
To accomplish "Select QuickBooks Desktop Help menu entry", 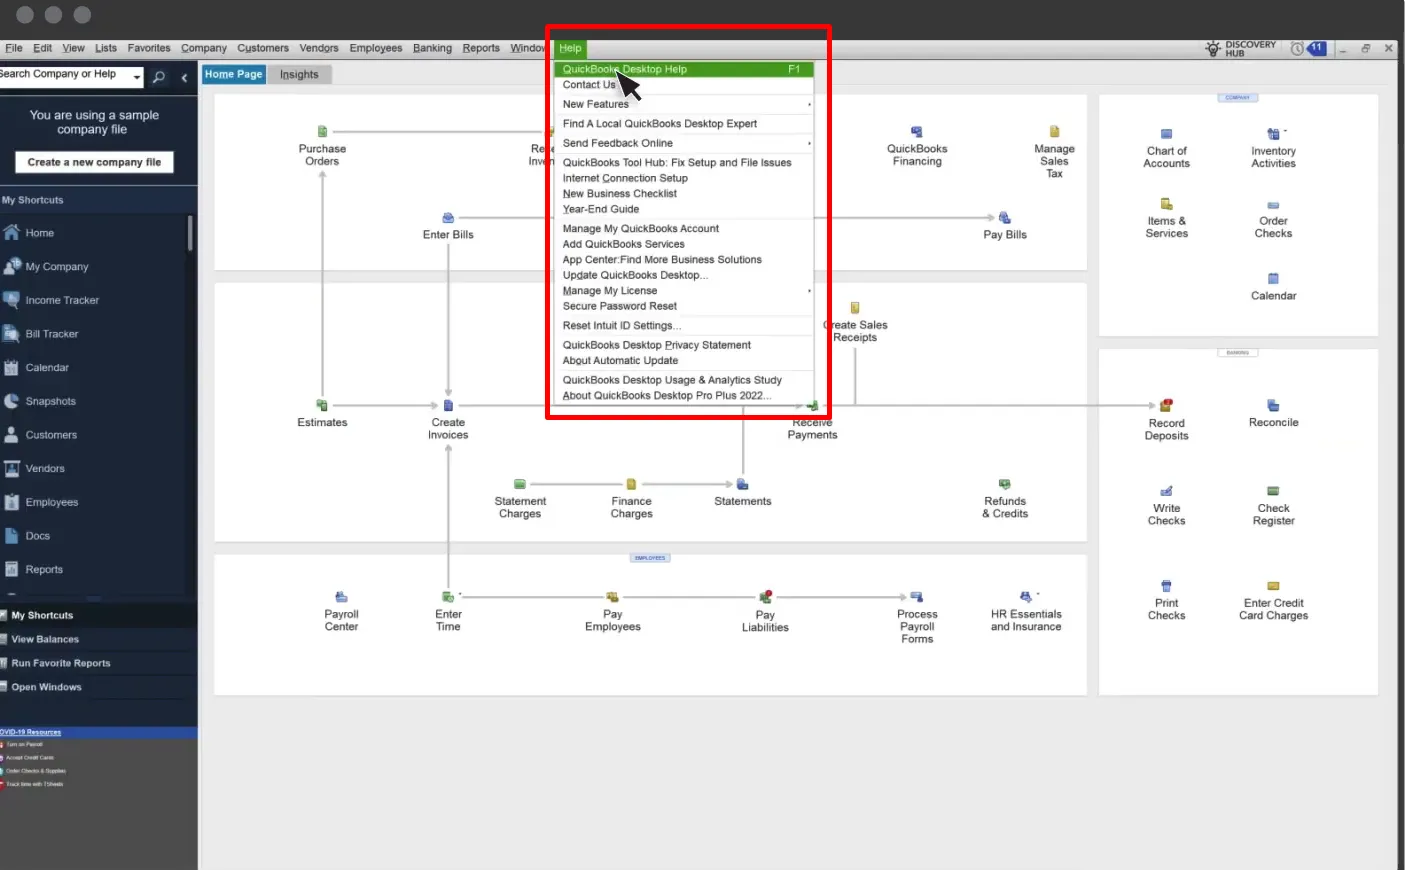I will pyautogui.click(x=684, y=69).
